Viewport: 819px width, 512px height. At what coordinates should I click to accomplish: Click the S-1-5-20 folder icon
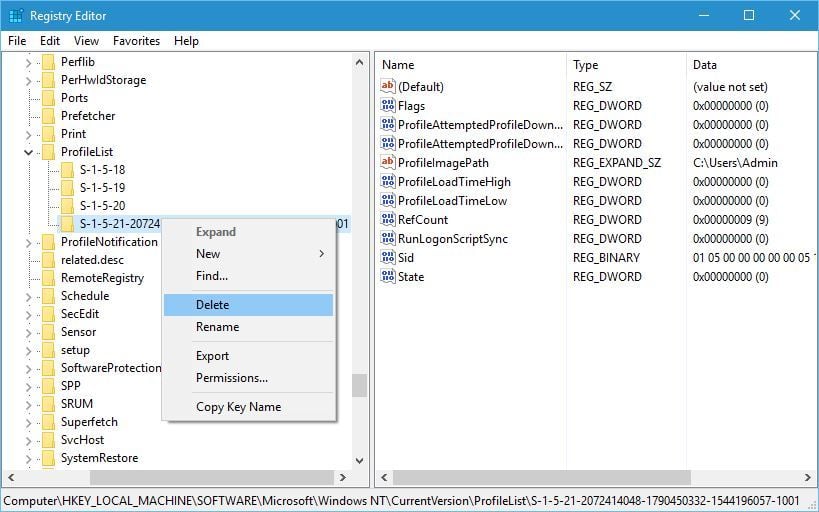[67, 206]
